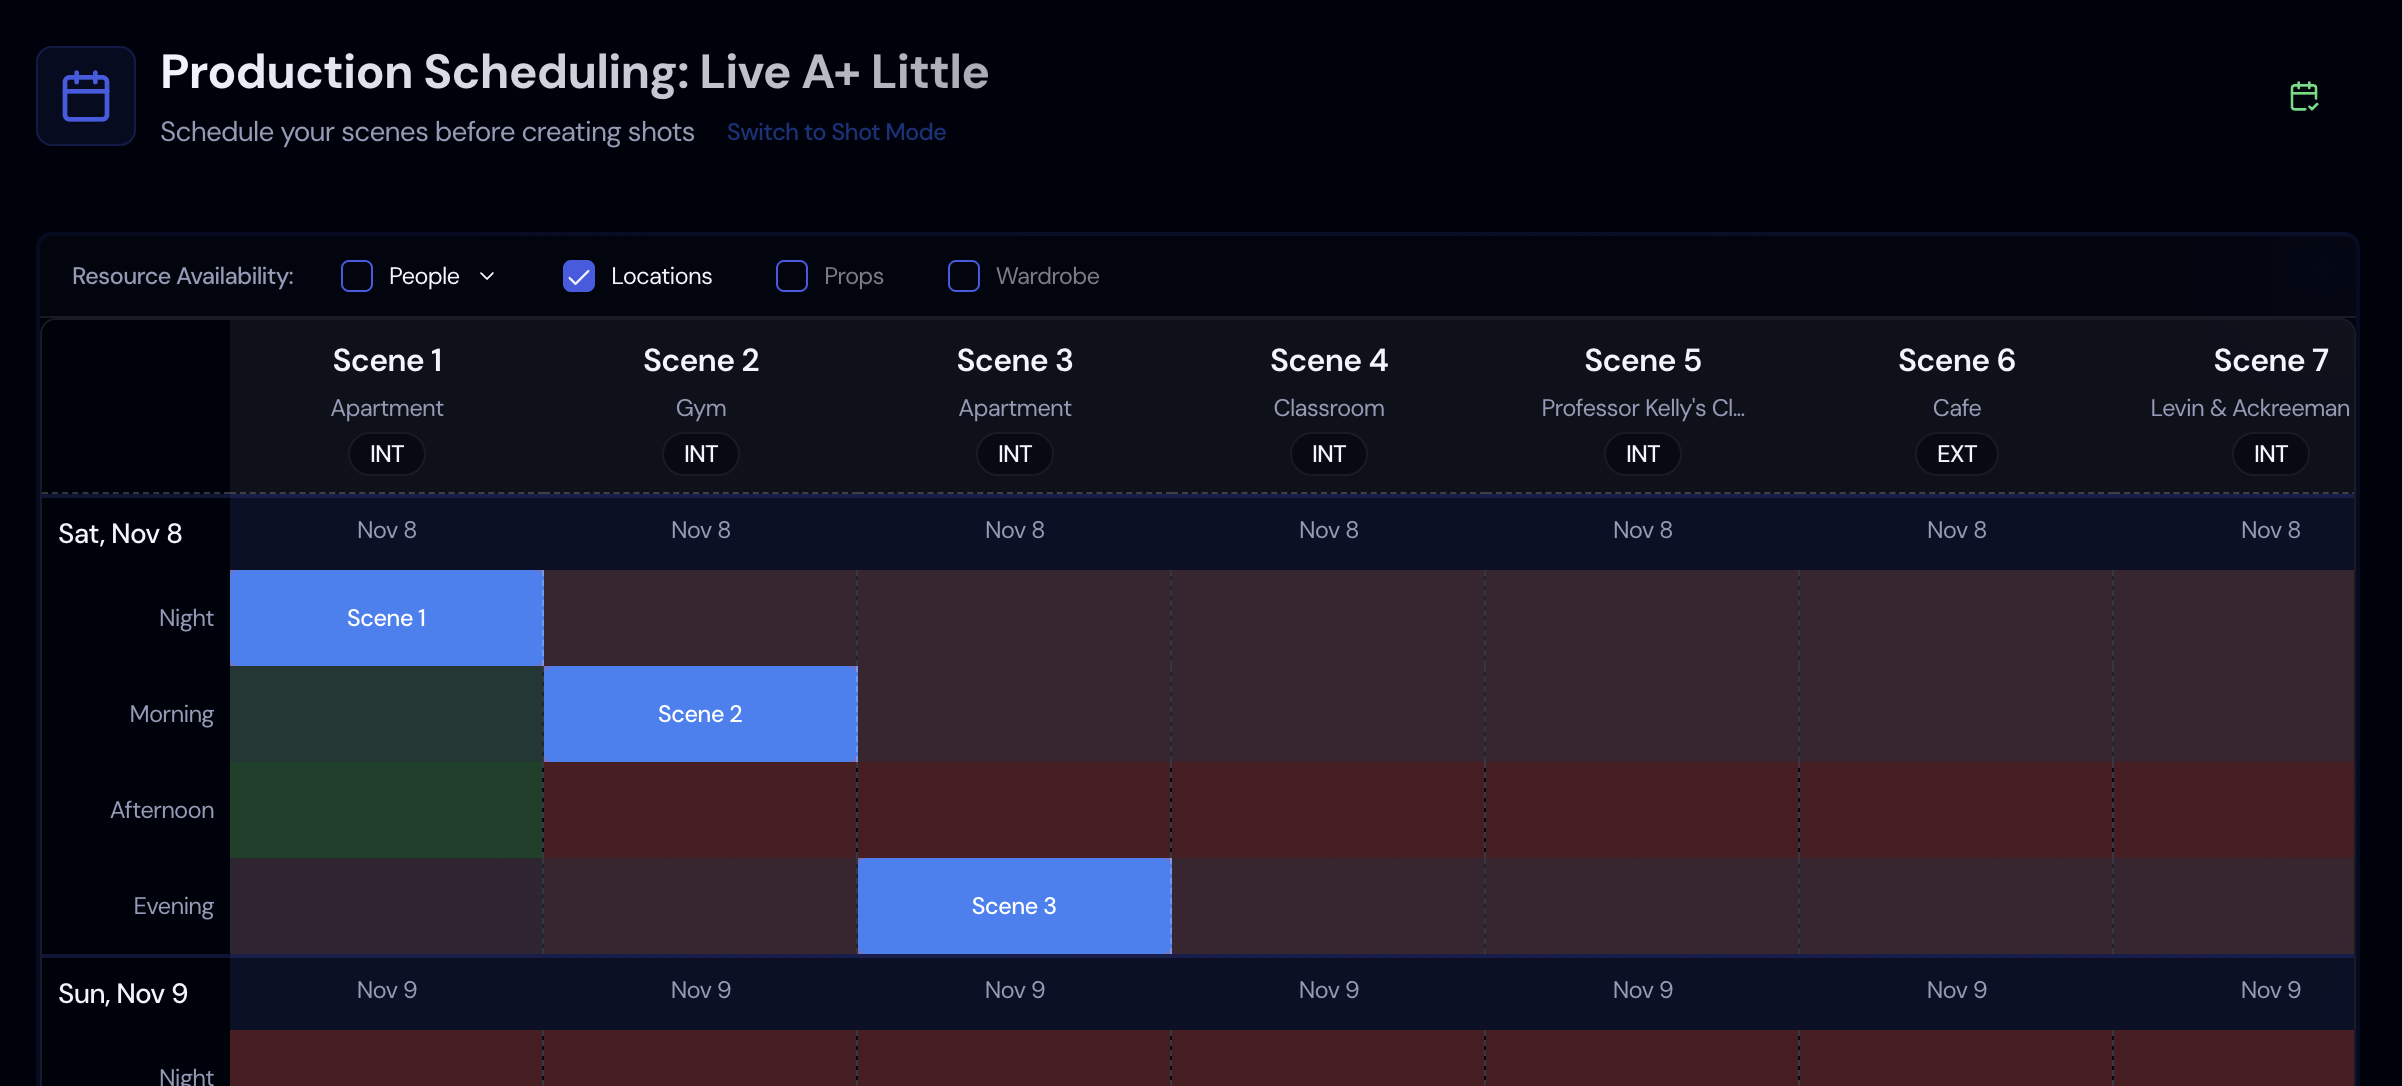Click the INT badge under Scene 7
Viewport: 2402px width, 1086px height.
[x=2270, y=453]
